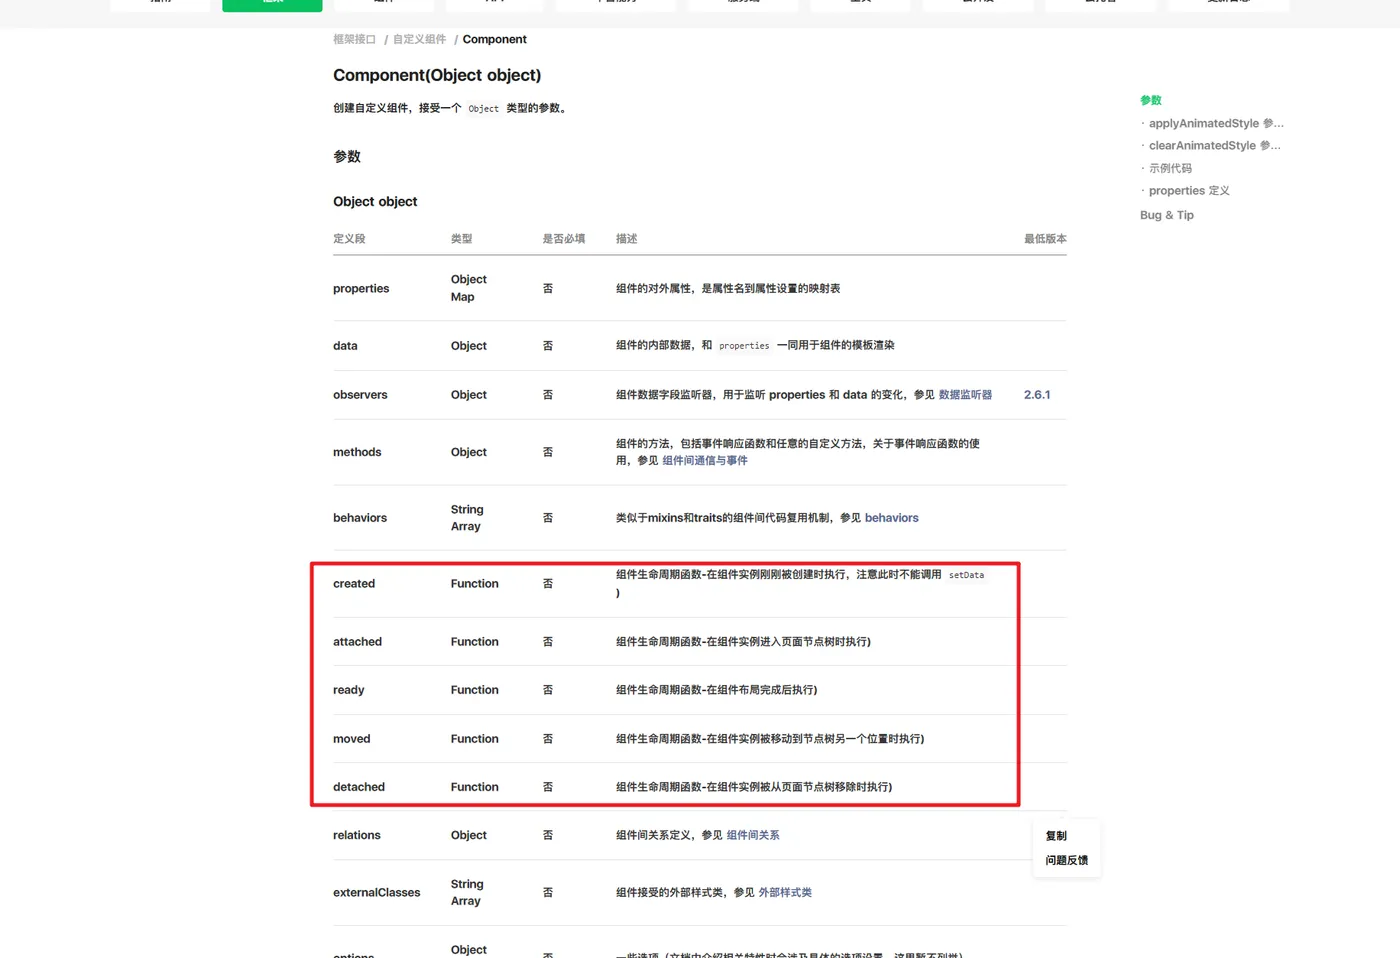Click the Component(Object object) heading
Image resolution: width=1400 pixels, height=958 pixels.
[x=437, y=75]
